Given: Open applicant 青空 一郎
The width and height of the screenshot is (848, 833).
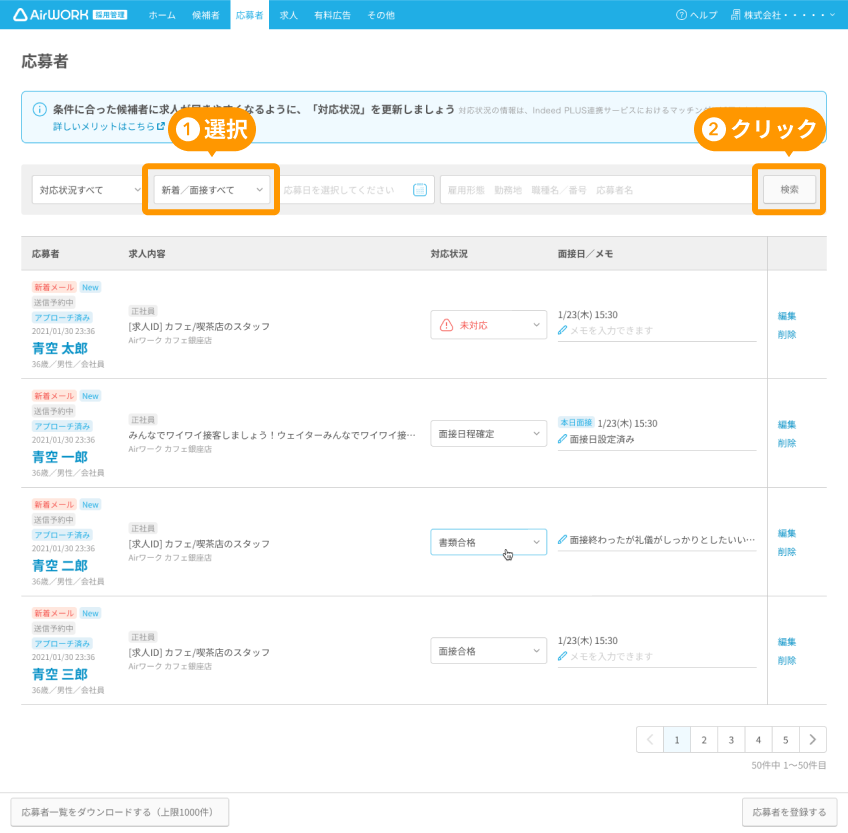Looking at the screenshot, I should [59, 457].
